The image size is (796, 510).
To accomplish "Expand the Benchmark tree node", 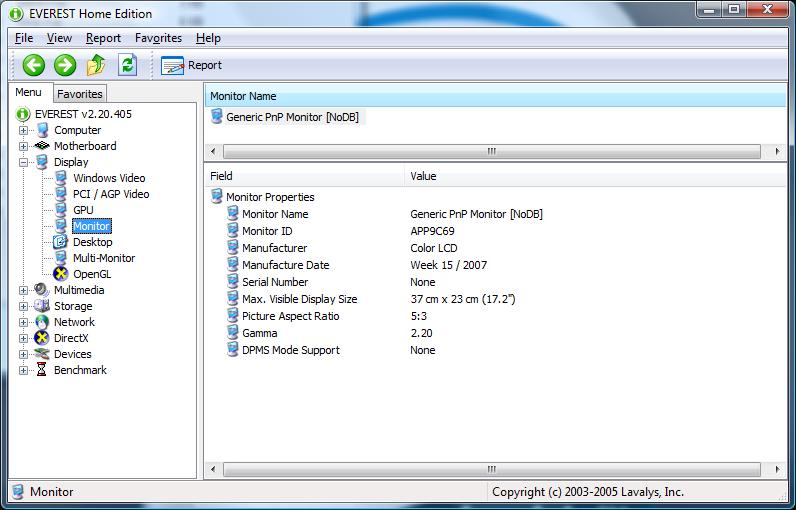I will point(23,370).
